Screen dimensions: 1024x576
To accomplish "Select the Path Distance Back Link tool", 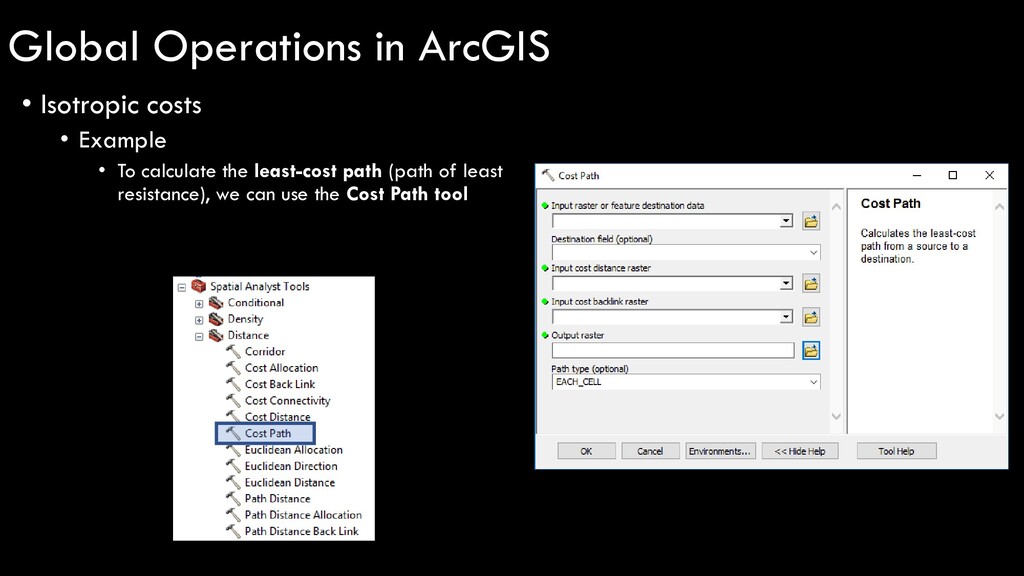I will point(301,531).
